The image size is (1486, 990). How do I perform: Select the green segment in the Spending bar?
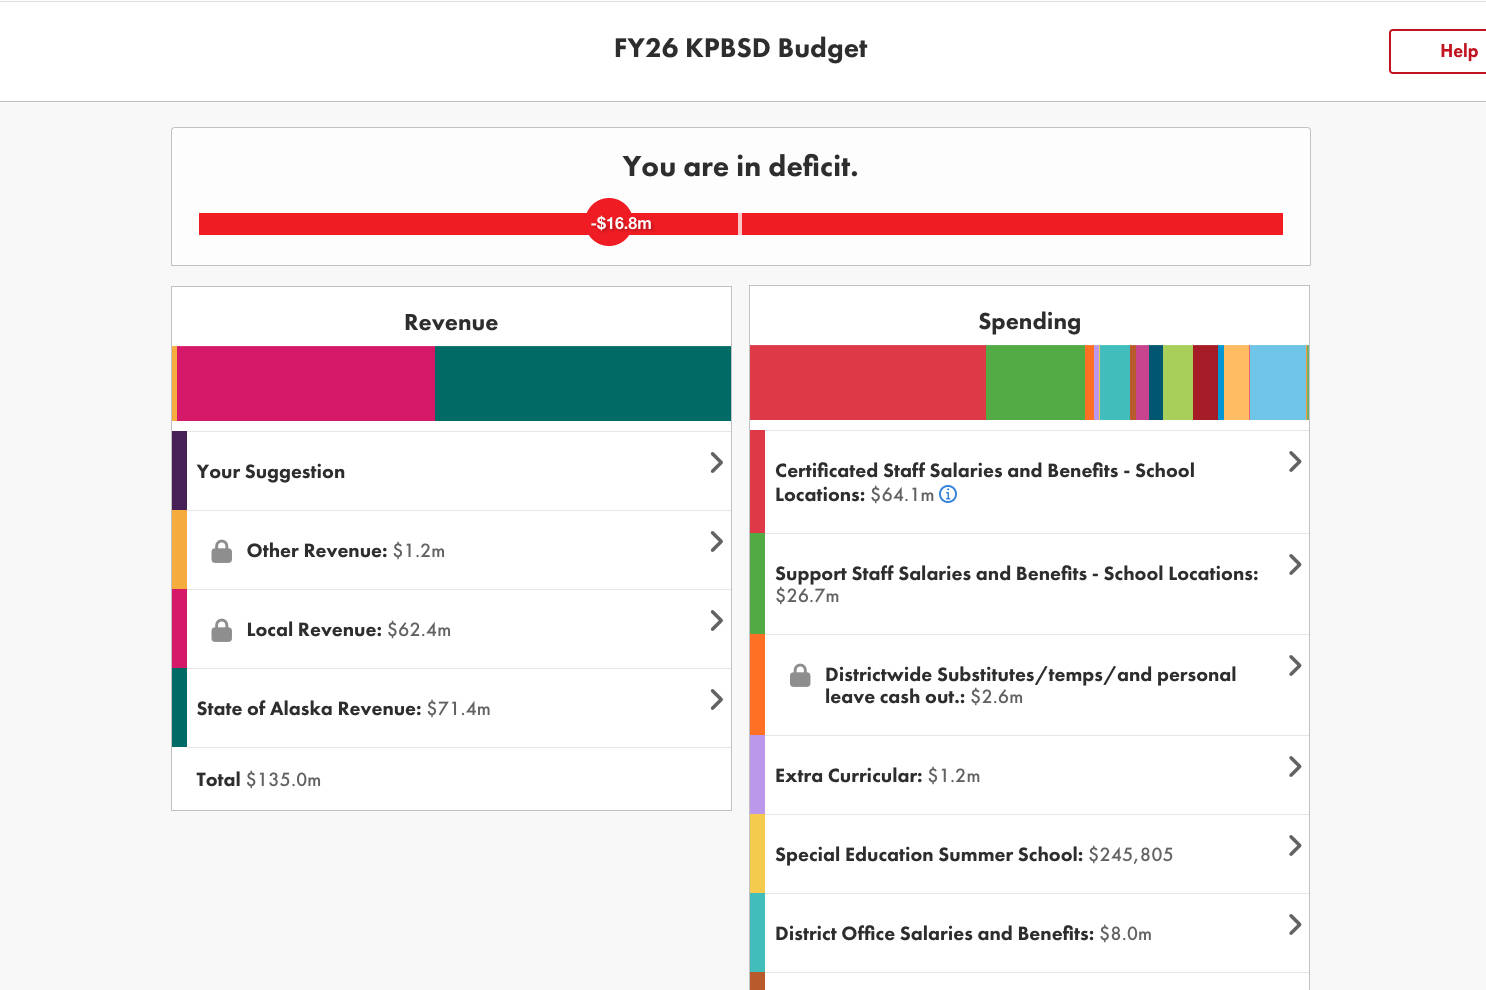click(1034, 382)
